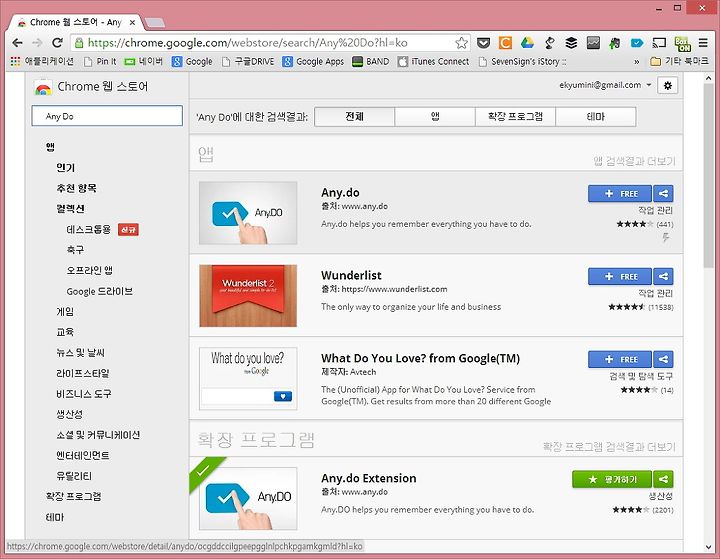Click the browser back arrow
720x559 pixels.
click(17, 43)
